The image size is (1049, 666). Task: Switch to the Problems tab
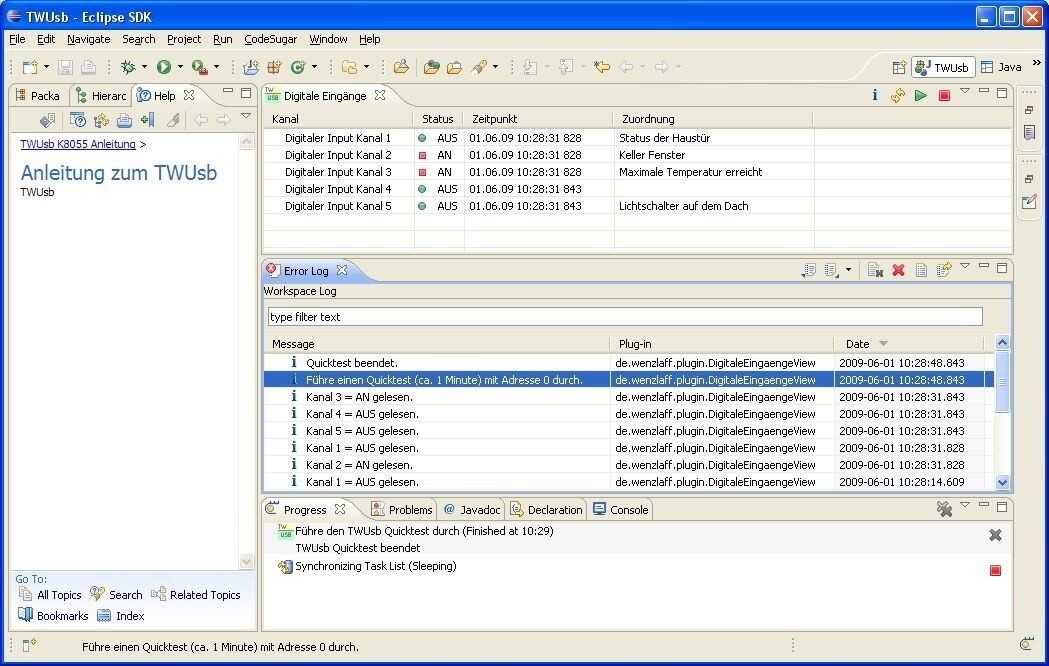[403, 510]
